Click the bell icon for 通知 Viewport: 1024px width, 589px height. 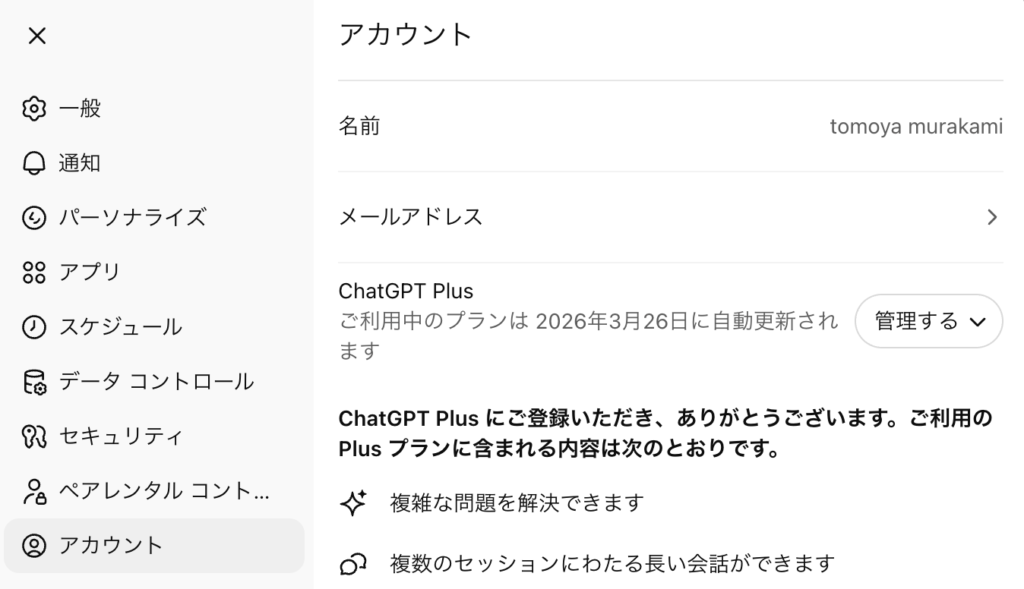click(34, 163)
